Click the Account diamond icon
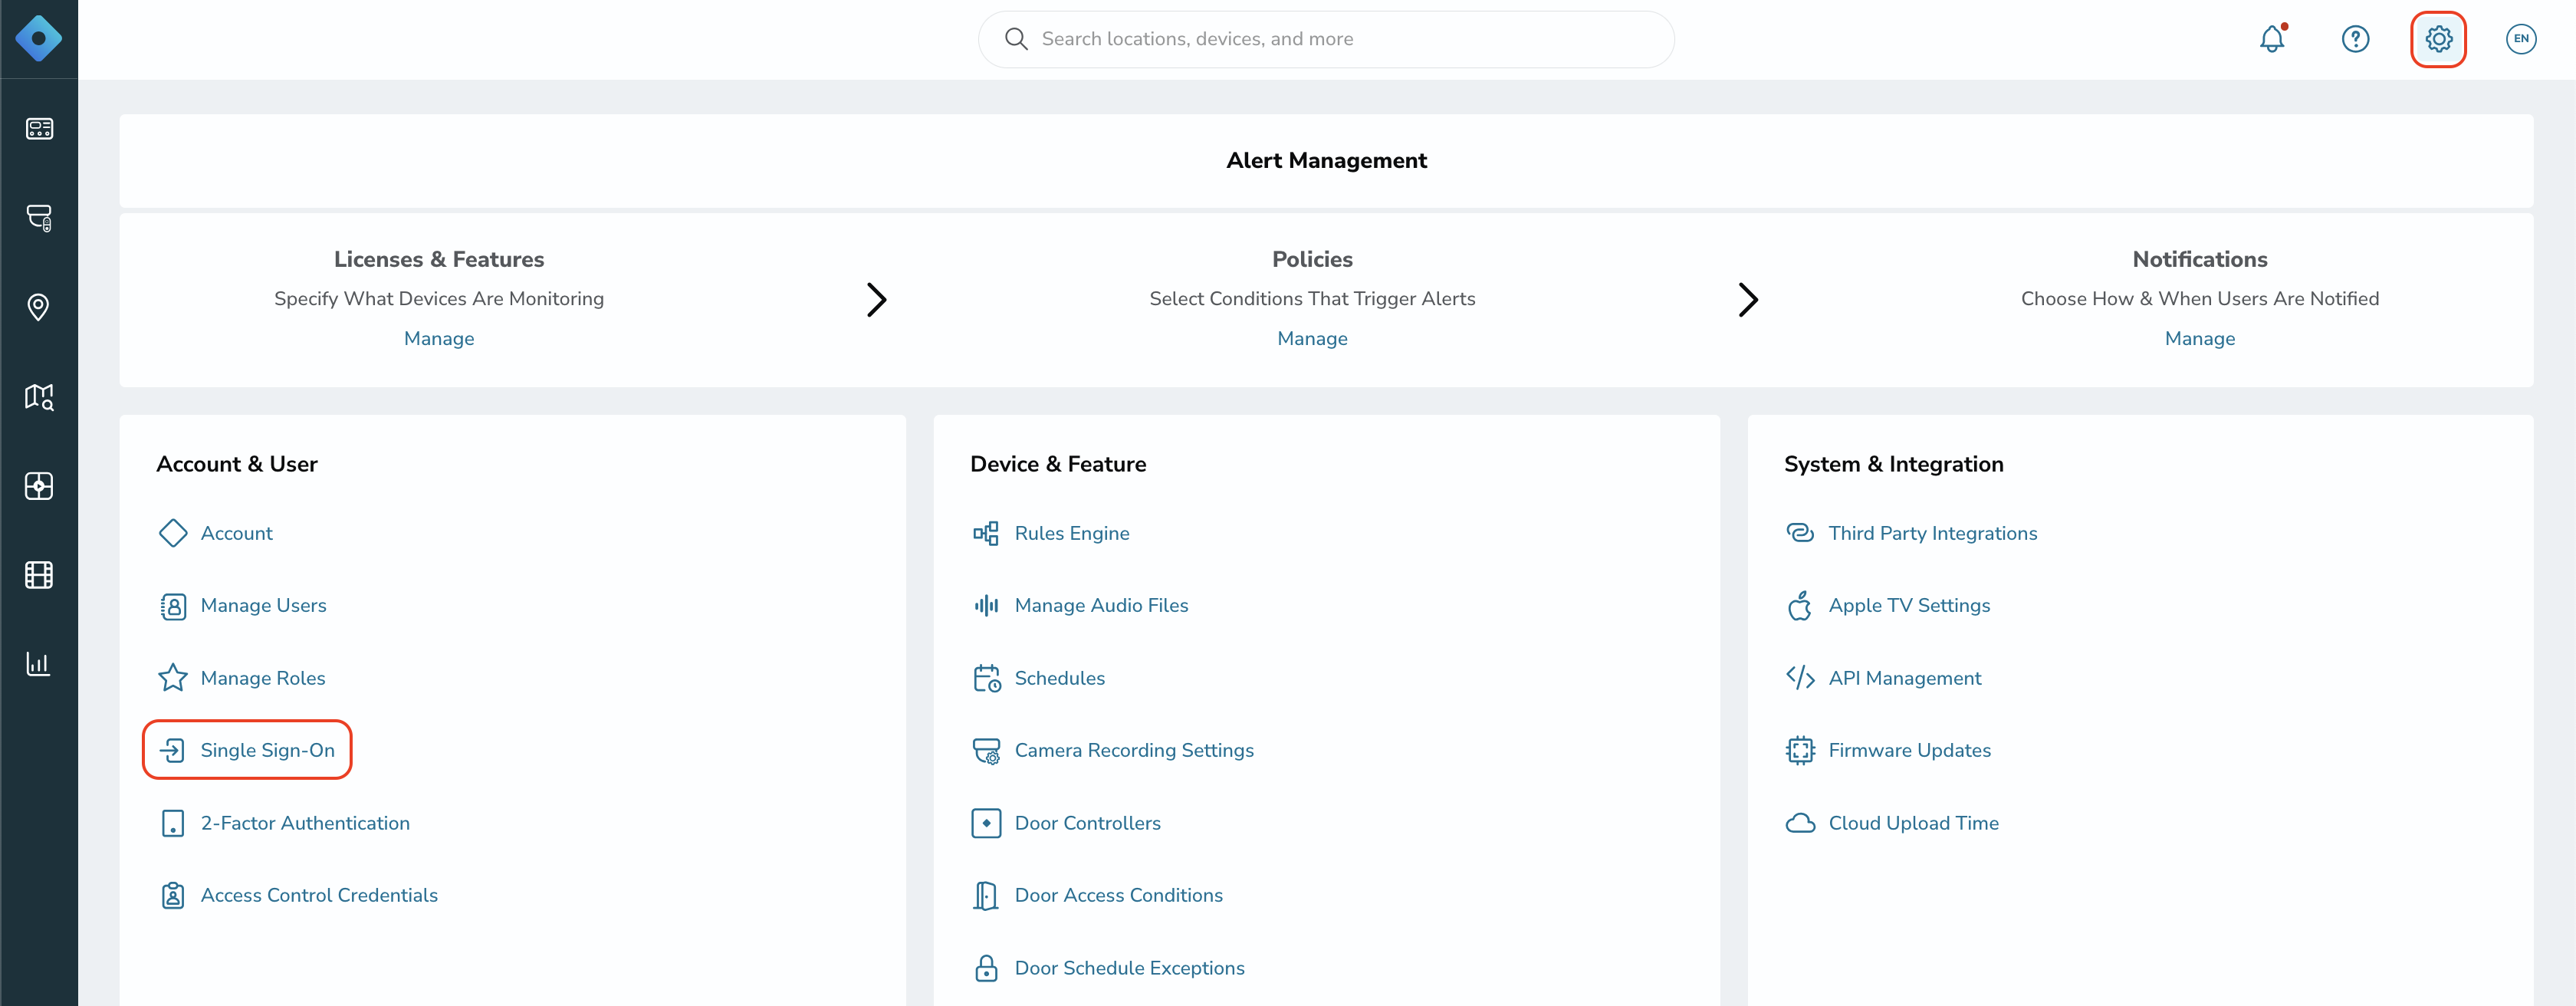 pyautogui.click(x=173, y=533)
